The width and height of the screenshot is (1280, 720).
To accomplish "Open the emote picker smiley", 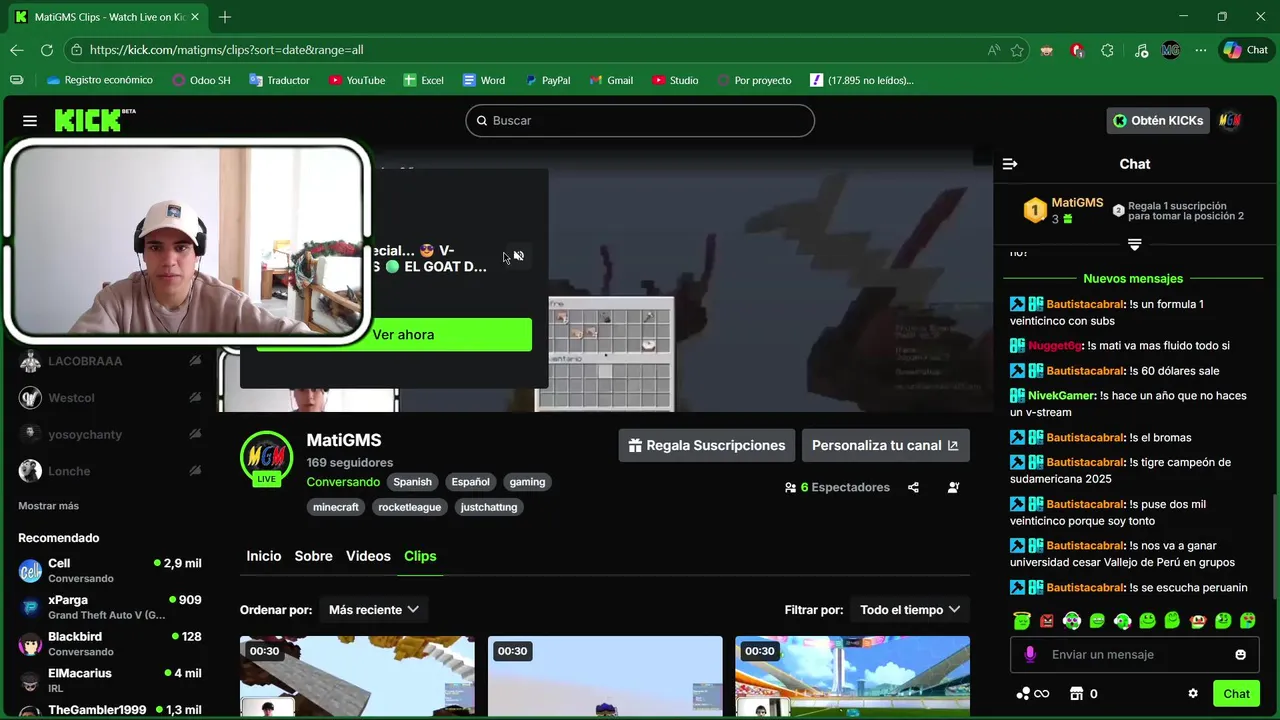I will 1241,655.
